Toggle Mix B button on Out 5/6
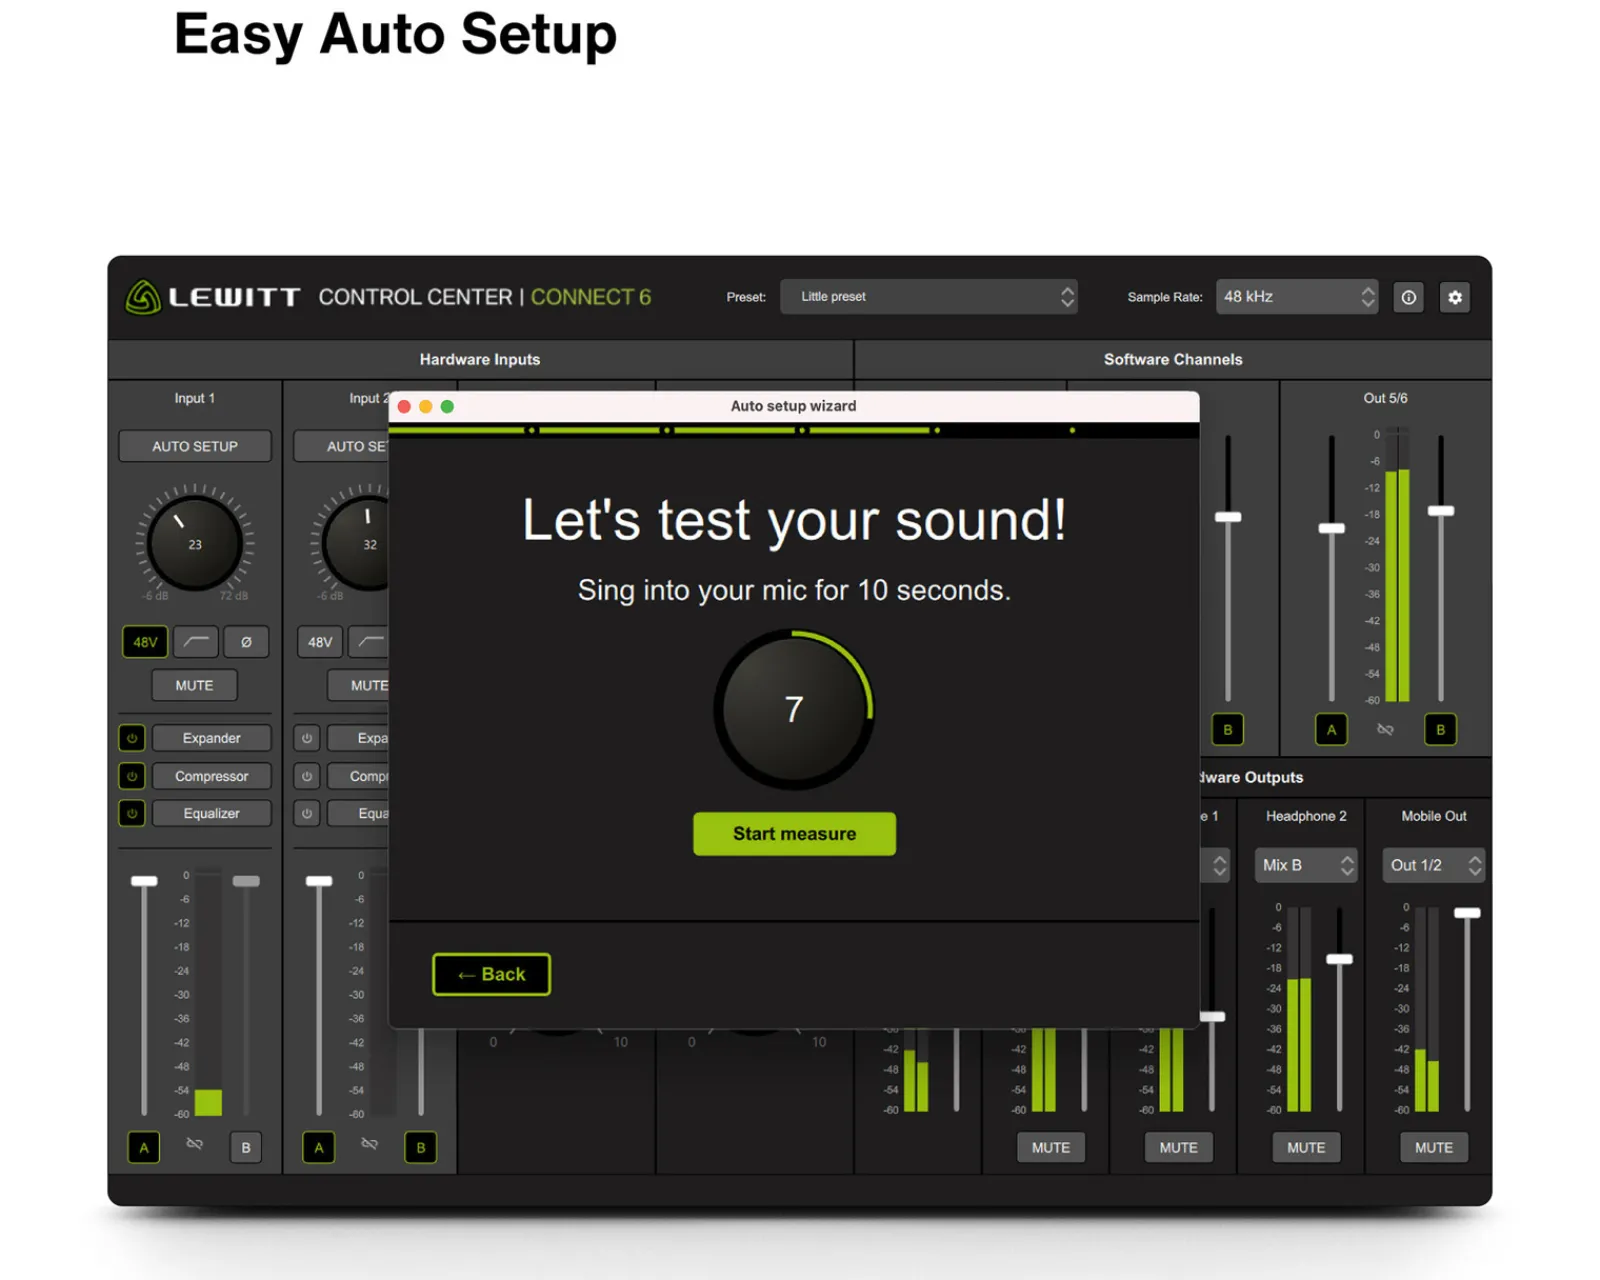Screen dimensions: 1600x1280 pos(1440,730)
